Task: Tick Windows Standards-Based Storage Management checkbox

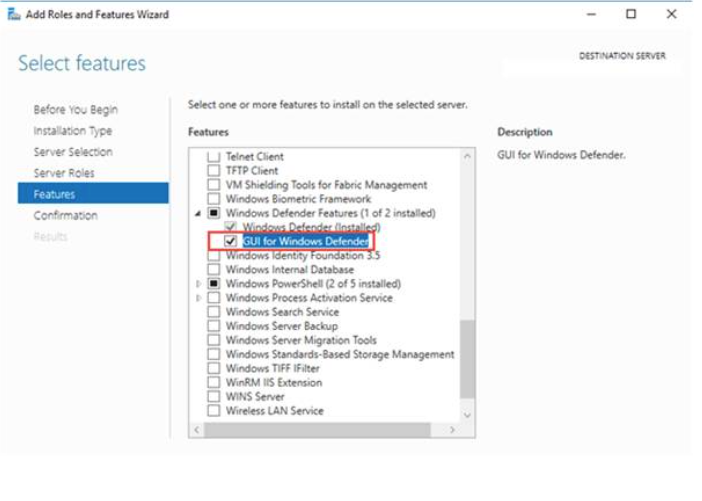Action: click(x=214, y=354)
